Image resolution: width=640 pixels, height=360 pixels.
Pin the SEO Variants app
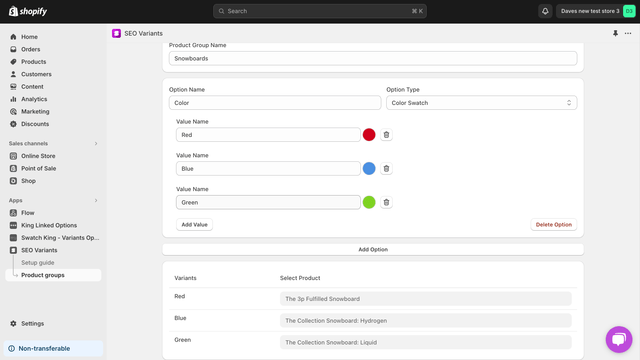[x=615, y=33]
